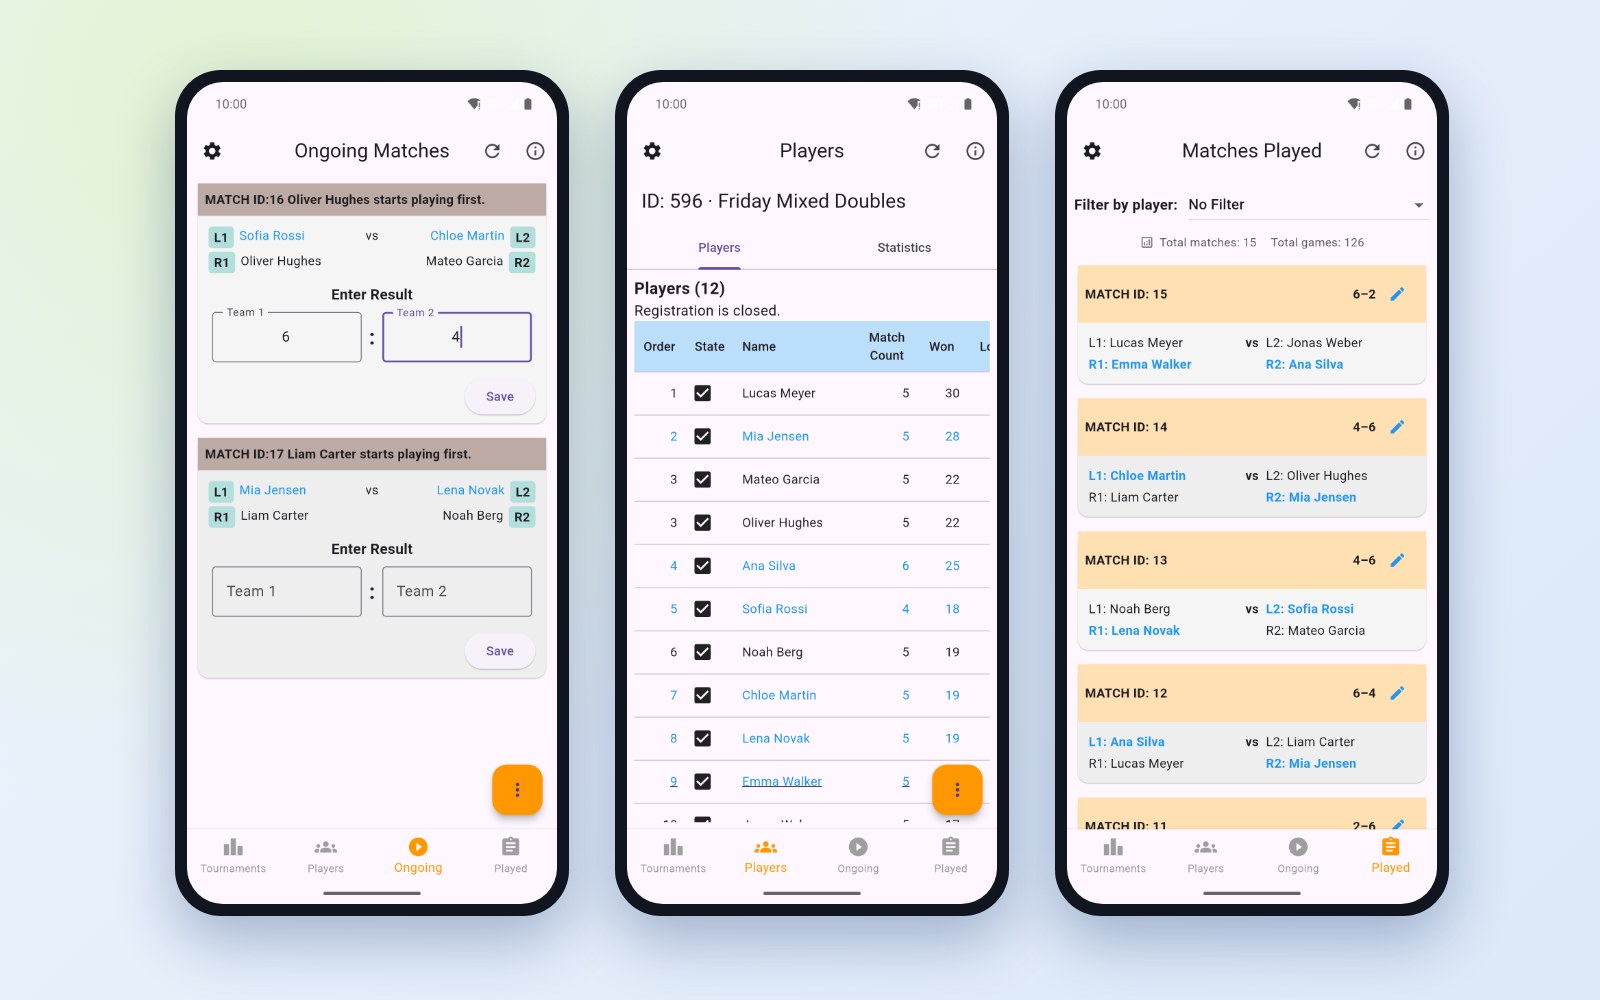The height and width of the screenshot is (1000, 1600).
Task: Open Ana Silva in players table
Action: pyautogui.click(x=769, y=565)
